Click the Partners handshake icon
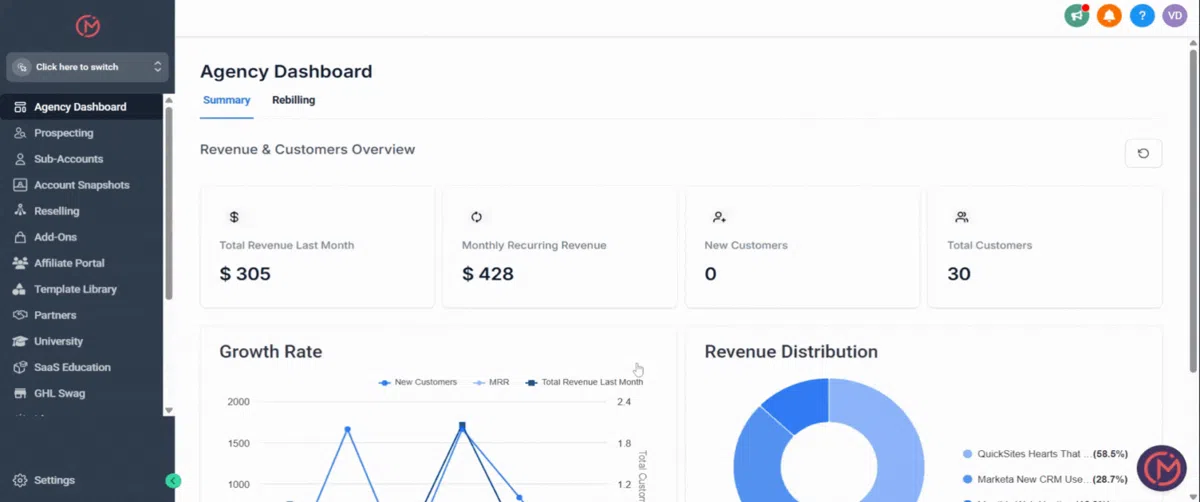1200x502 pixels. 20,315
